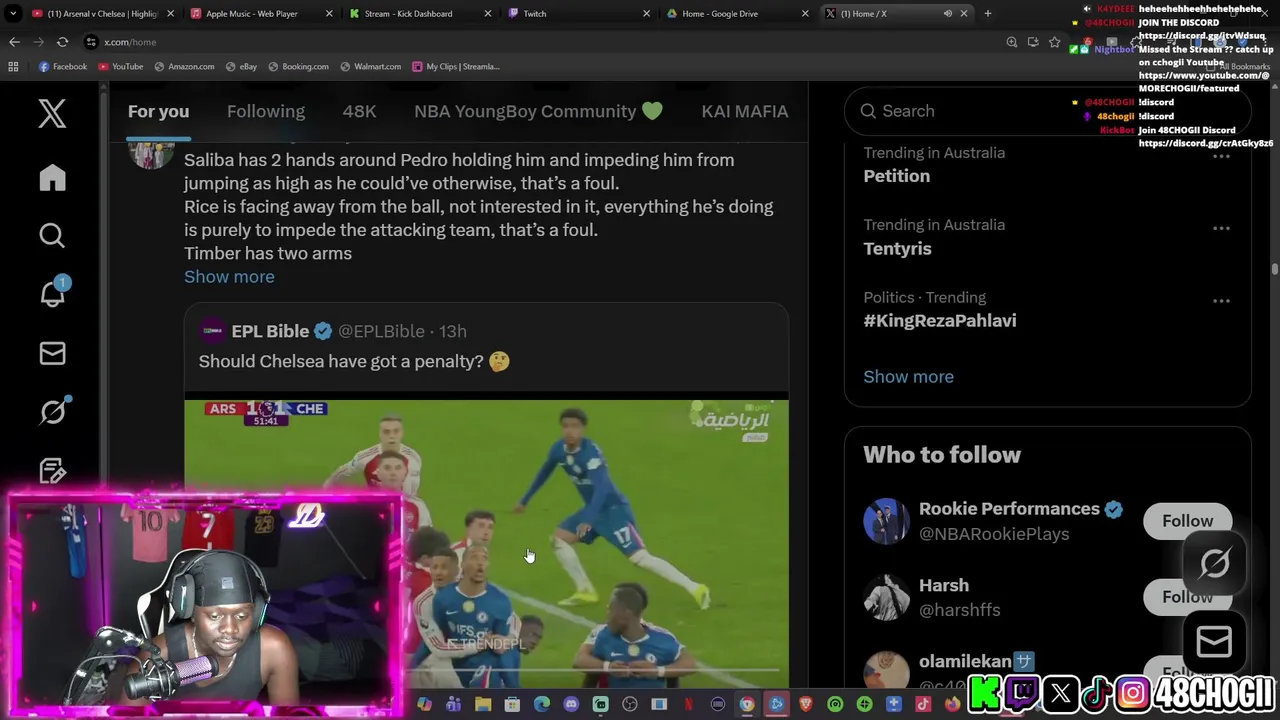
Task: Open the @EPLBible profile handle
Action: (381, 331)
